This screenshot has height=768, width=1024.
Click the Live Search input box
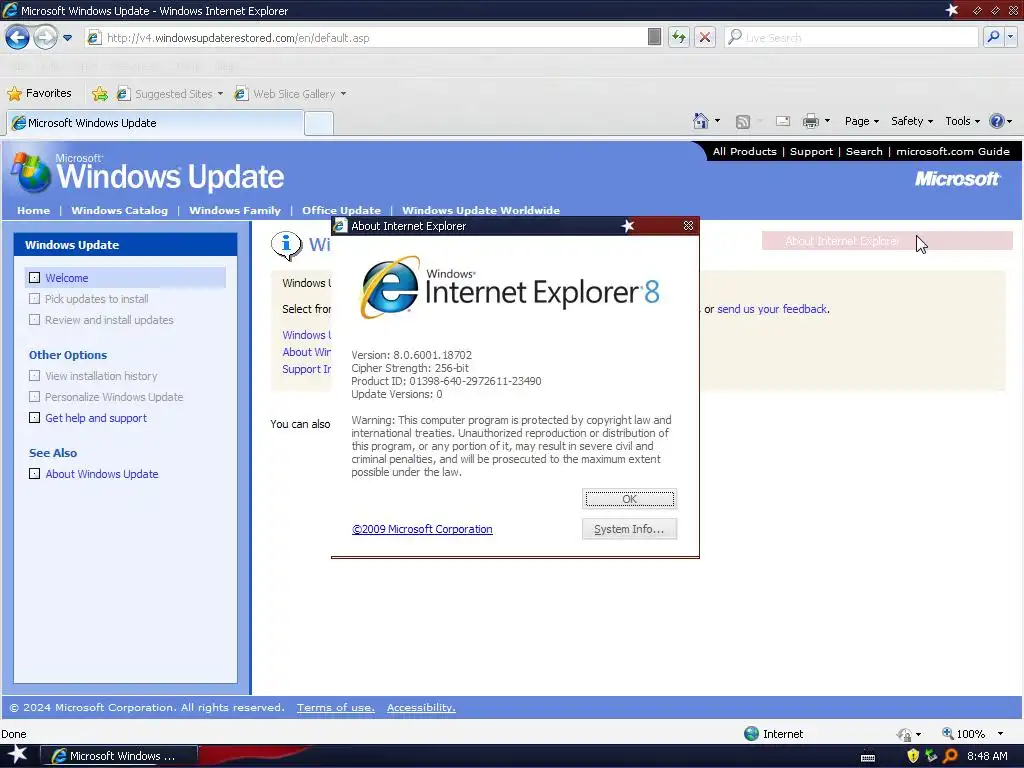pos(851,38)
